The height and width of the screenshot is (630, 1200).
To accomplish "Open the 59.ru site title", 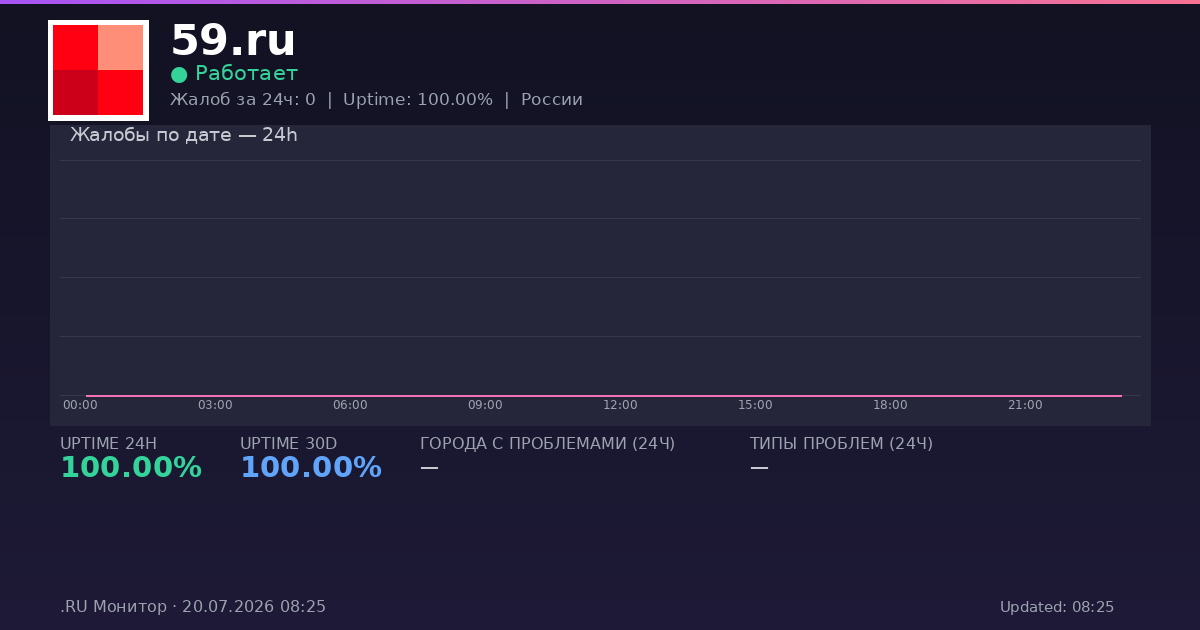I will click(233, 41).
